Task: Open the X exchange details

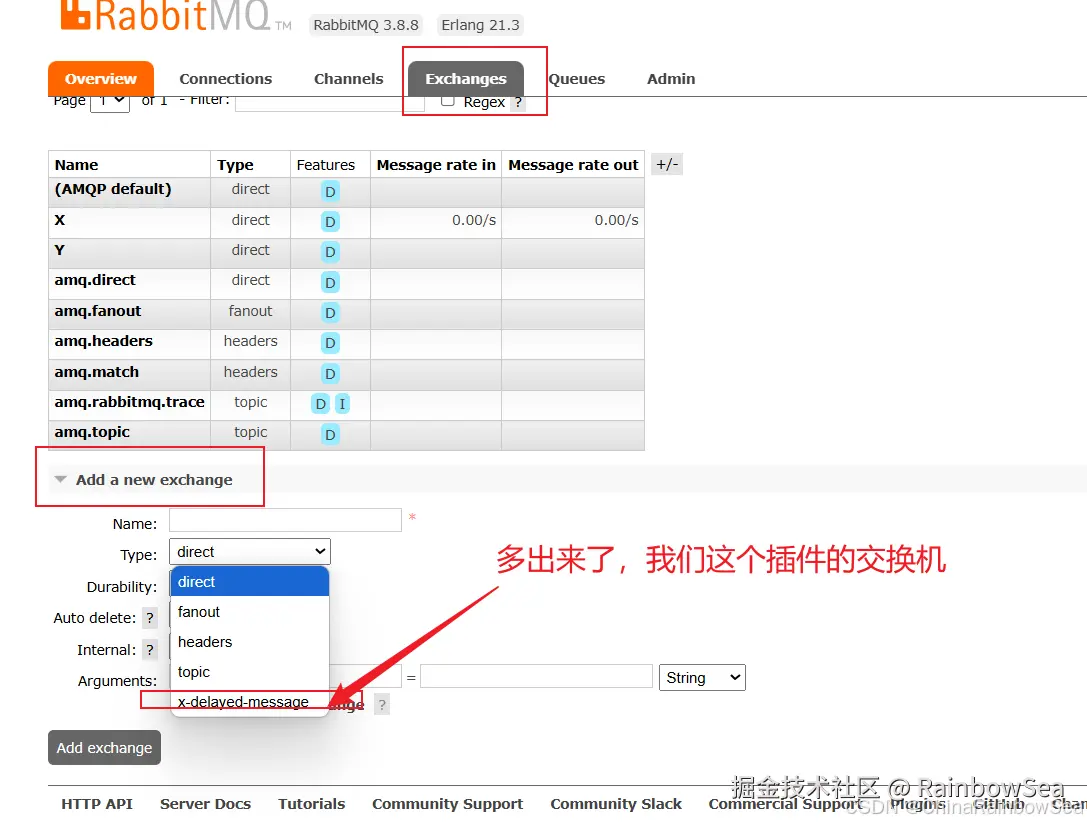Action: pos(60,220)
